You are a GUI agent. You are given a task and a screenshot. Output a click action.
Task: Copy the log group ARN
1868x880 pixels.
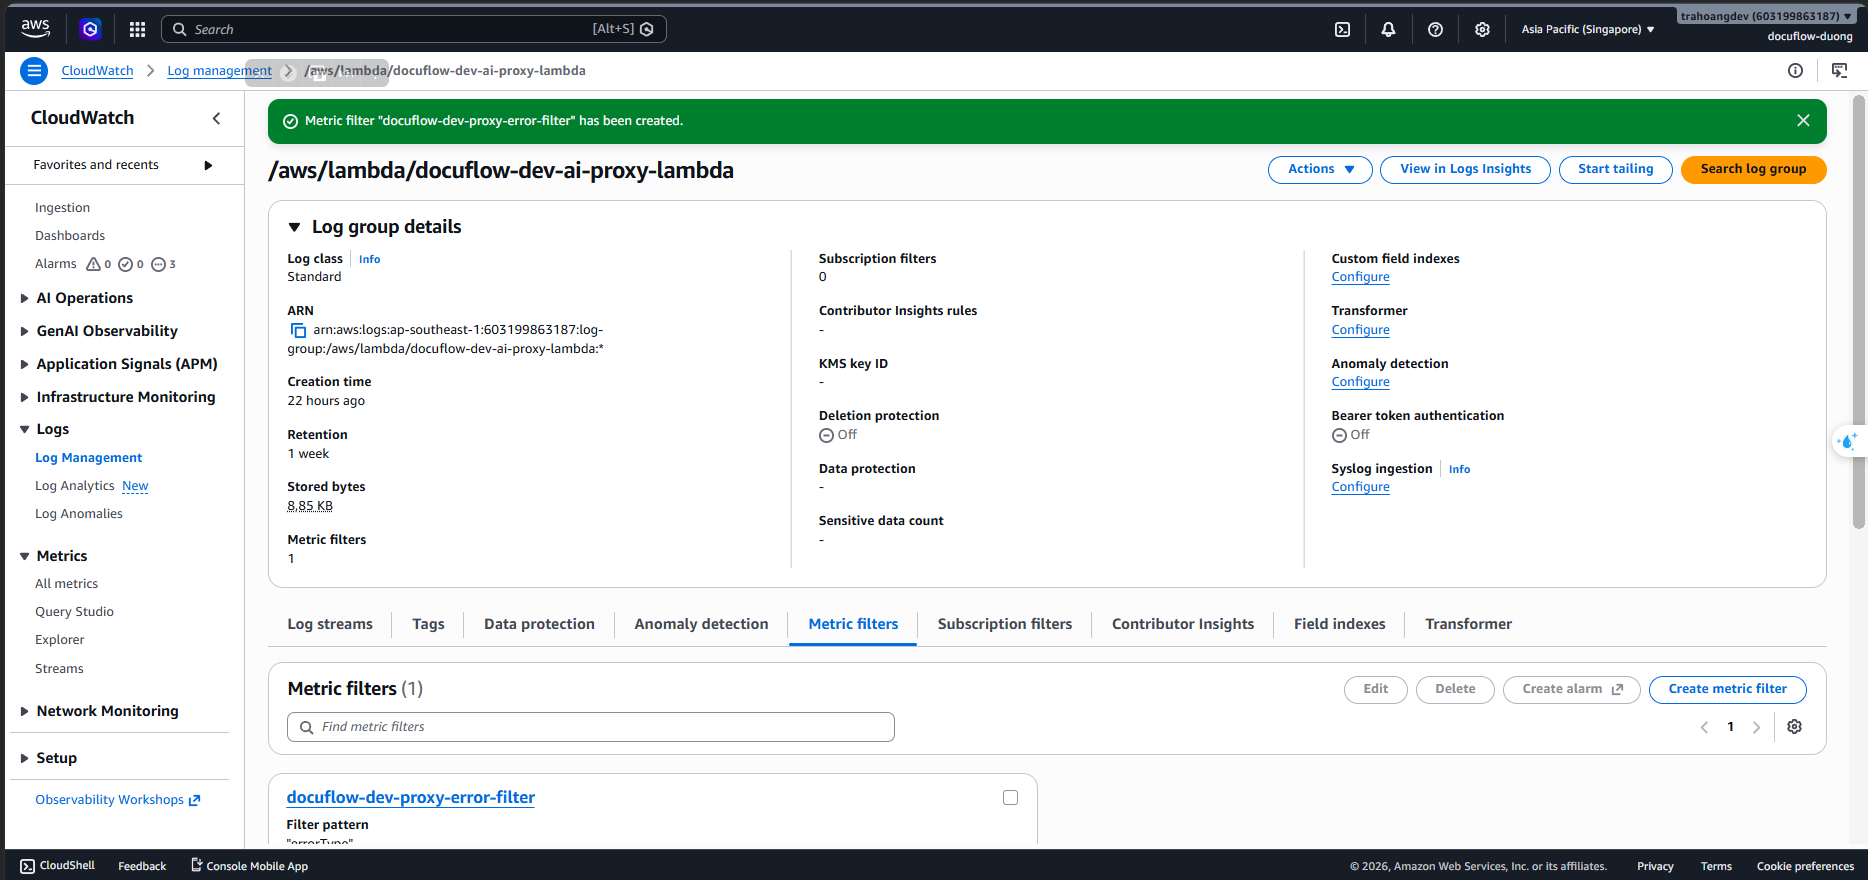[x=298, y=330]
